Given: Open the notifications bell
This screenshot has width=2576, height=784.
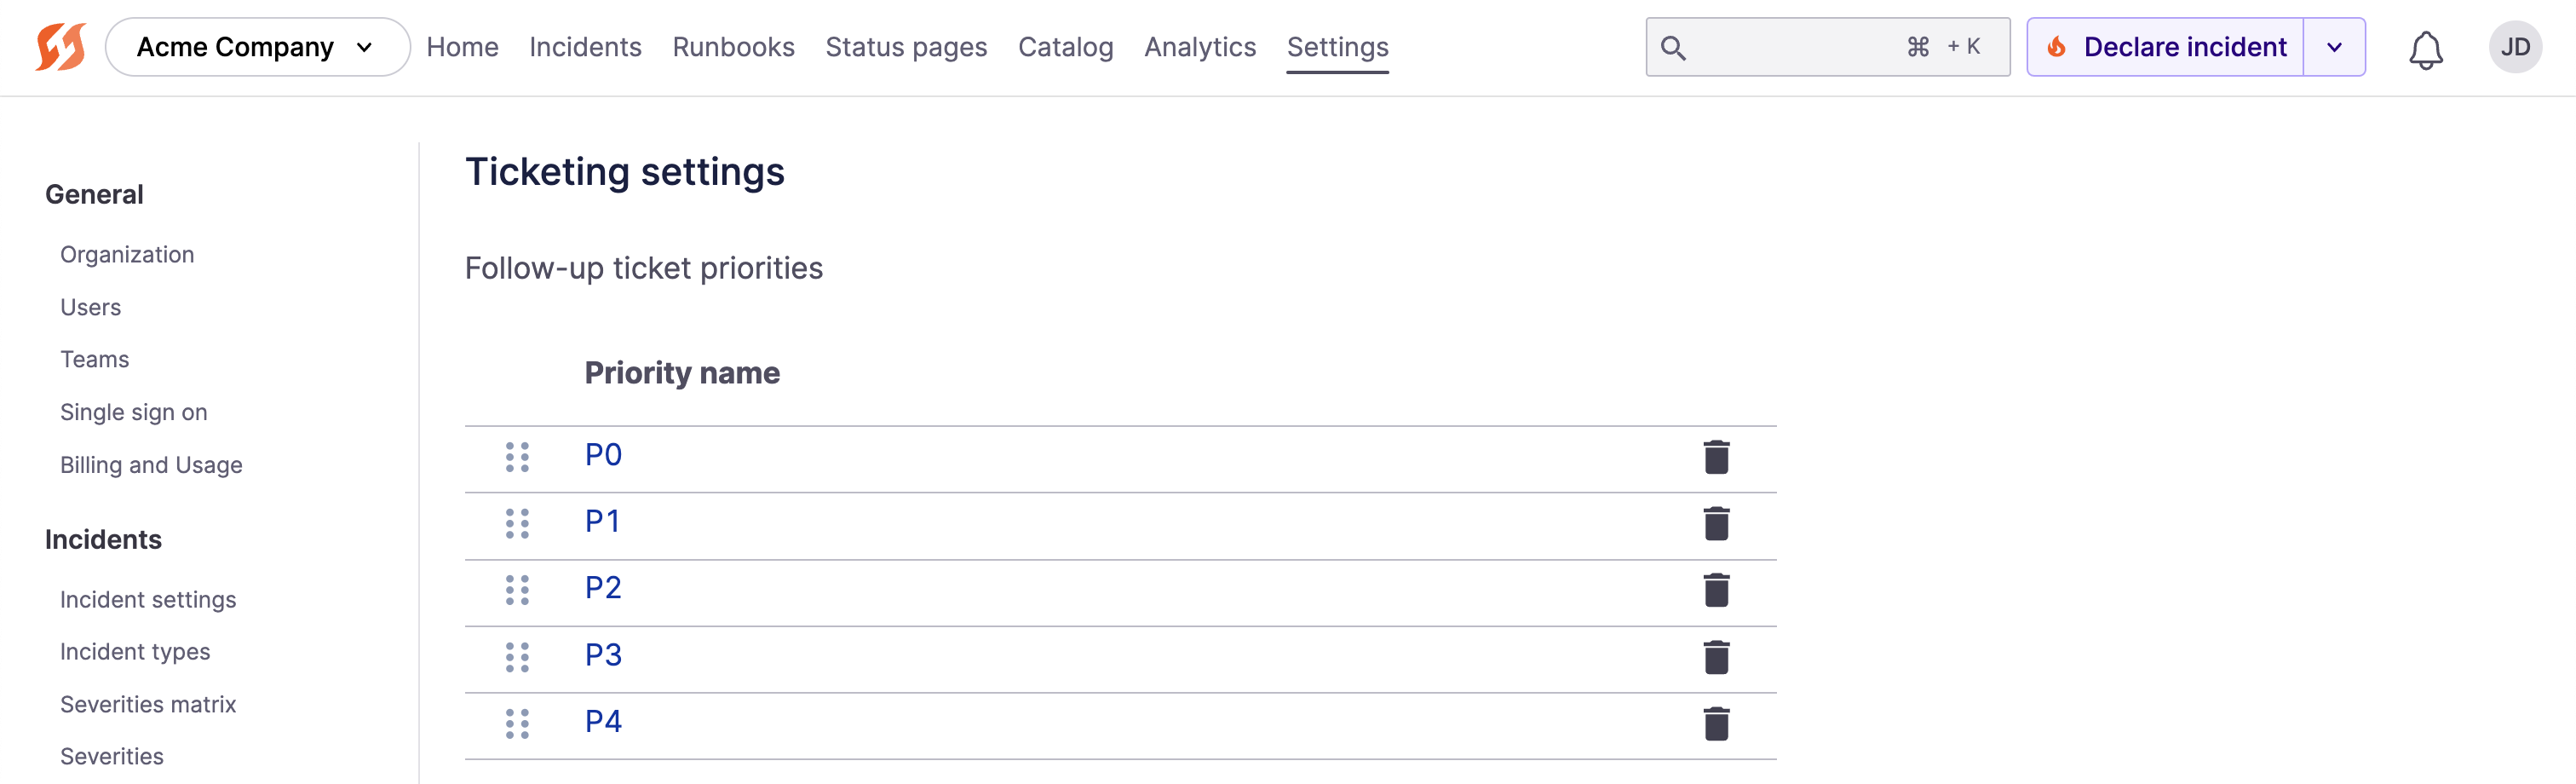Looking at the screenshot, I should point(2424,49).
